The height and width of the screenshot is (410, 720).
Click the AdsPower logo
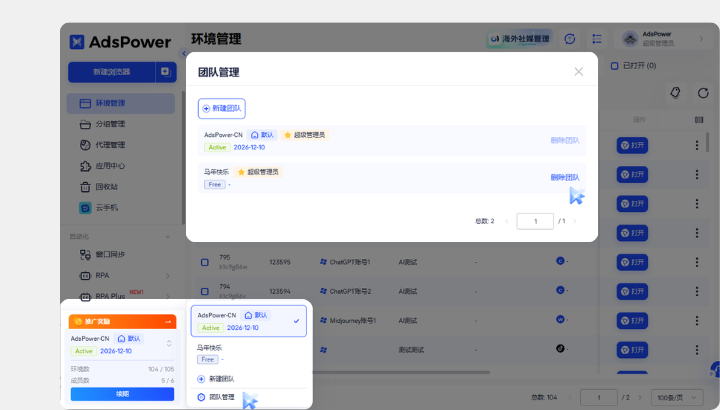tap(120, 42)
